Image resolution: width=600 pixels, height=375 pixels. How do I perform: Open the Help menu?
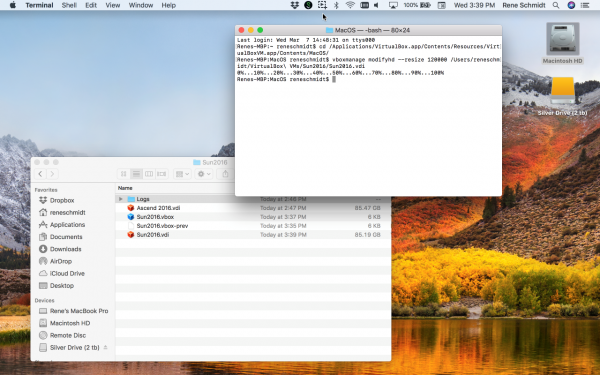pos(168,5)
